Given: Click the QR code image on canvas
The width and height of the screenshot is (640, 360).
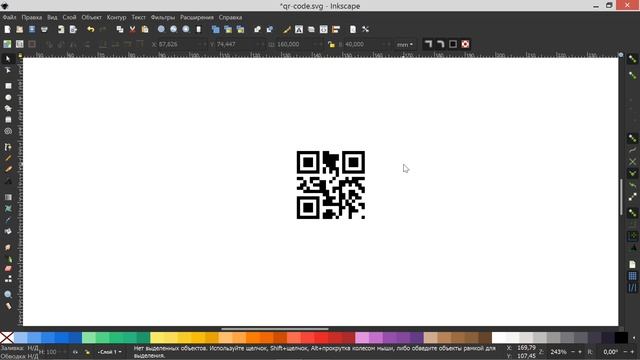Looking at the screenshot, I should click(x=331, y=185).
